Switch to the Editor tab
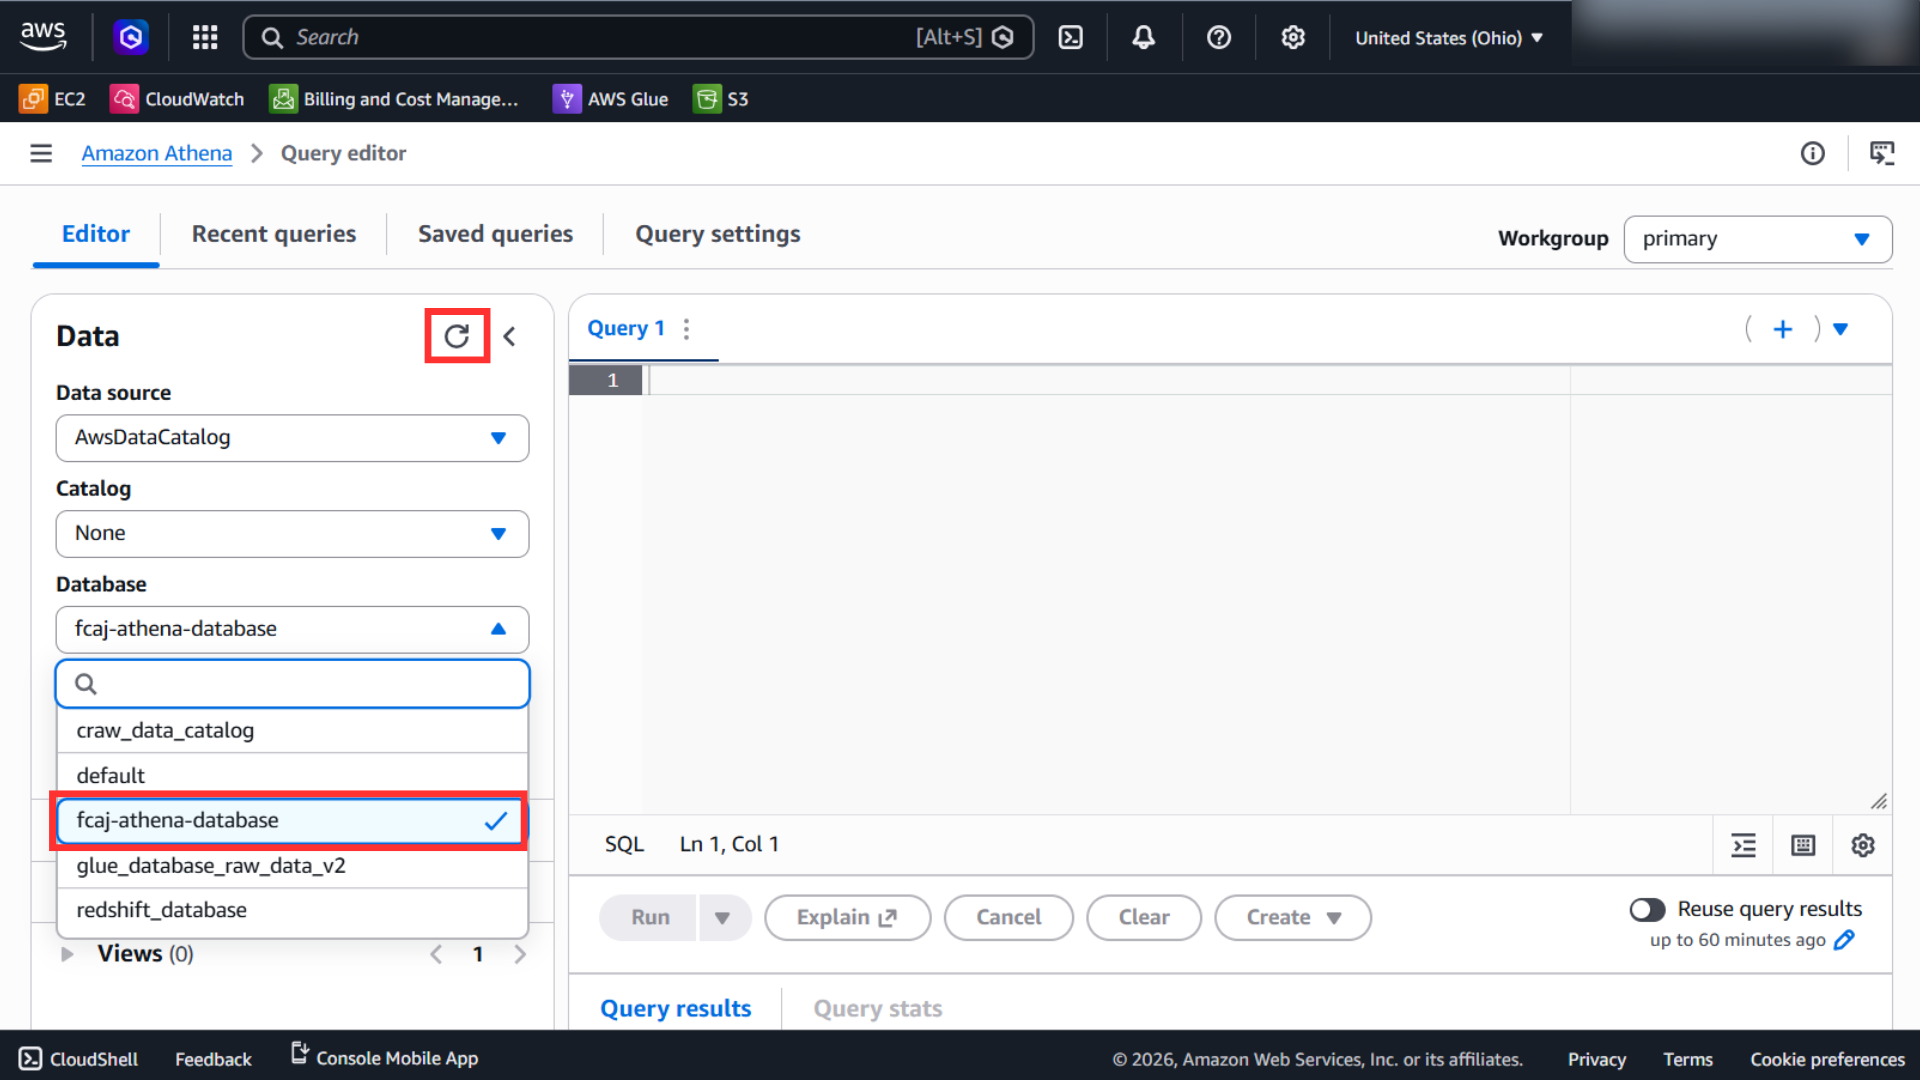1920x1080 pixels. point(96,234)
